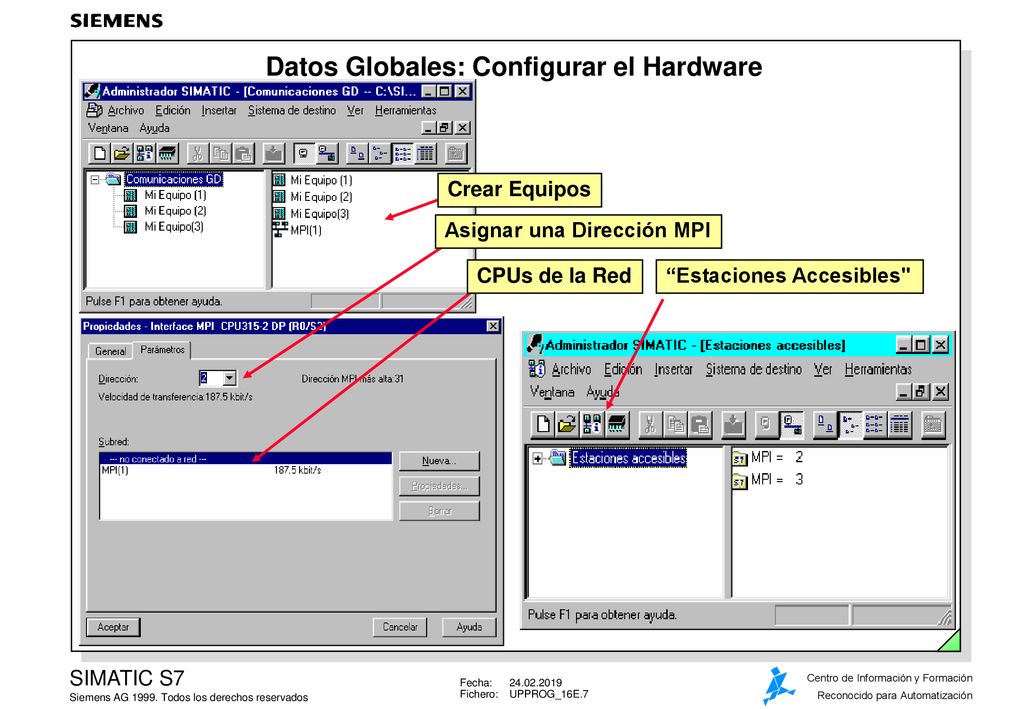This screenshot has height=709, width=1024.
Task: Click Ayuda button in Propiedades dialog
Action: tap(469, 627)
